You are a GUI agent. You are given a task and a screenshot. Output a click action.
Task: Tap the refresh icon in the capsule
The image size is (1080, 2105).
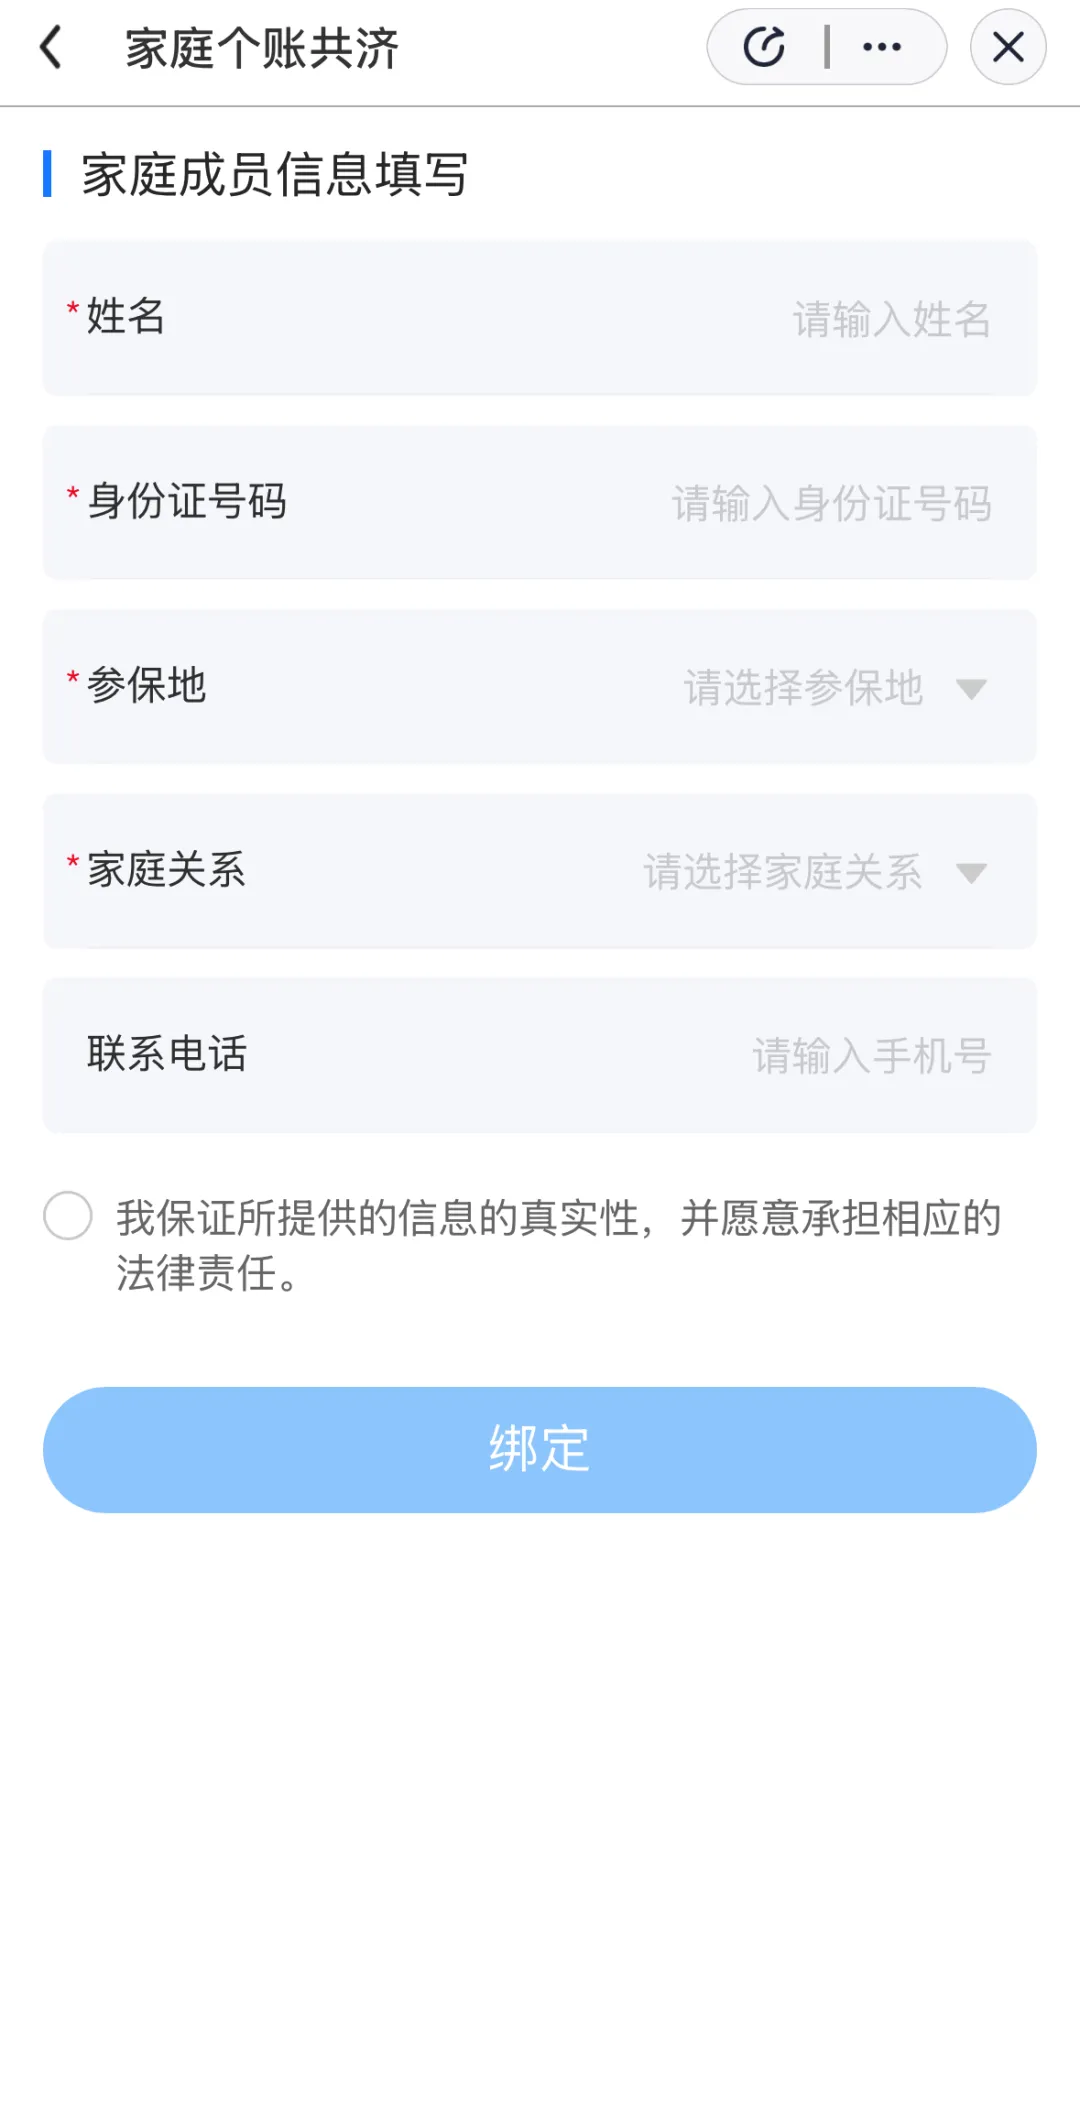tap(765, 47)
